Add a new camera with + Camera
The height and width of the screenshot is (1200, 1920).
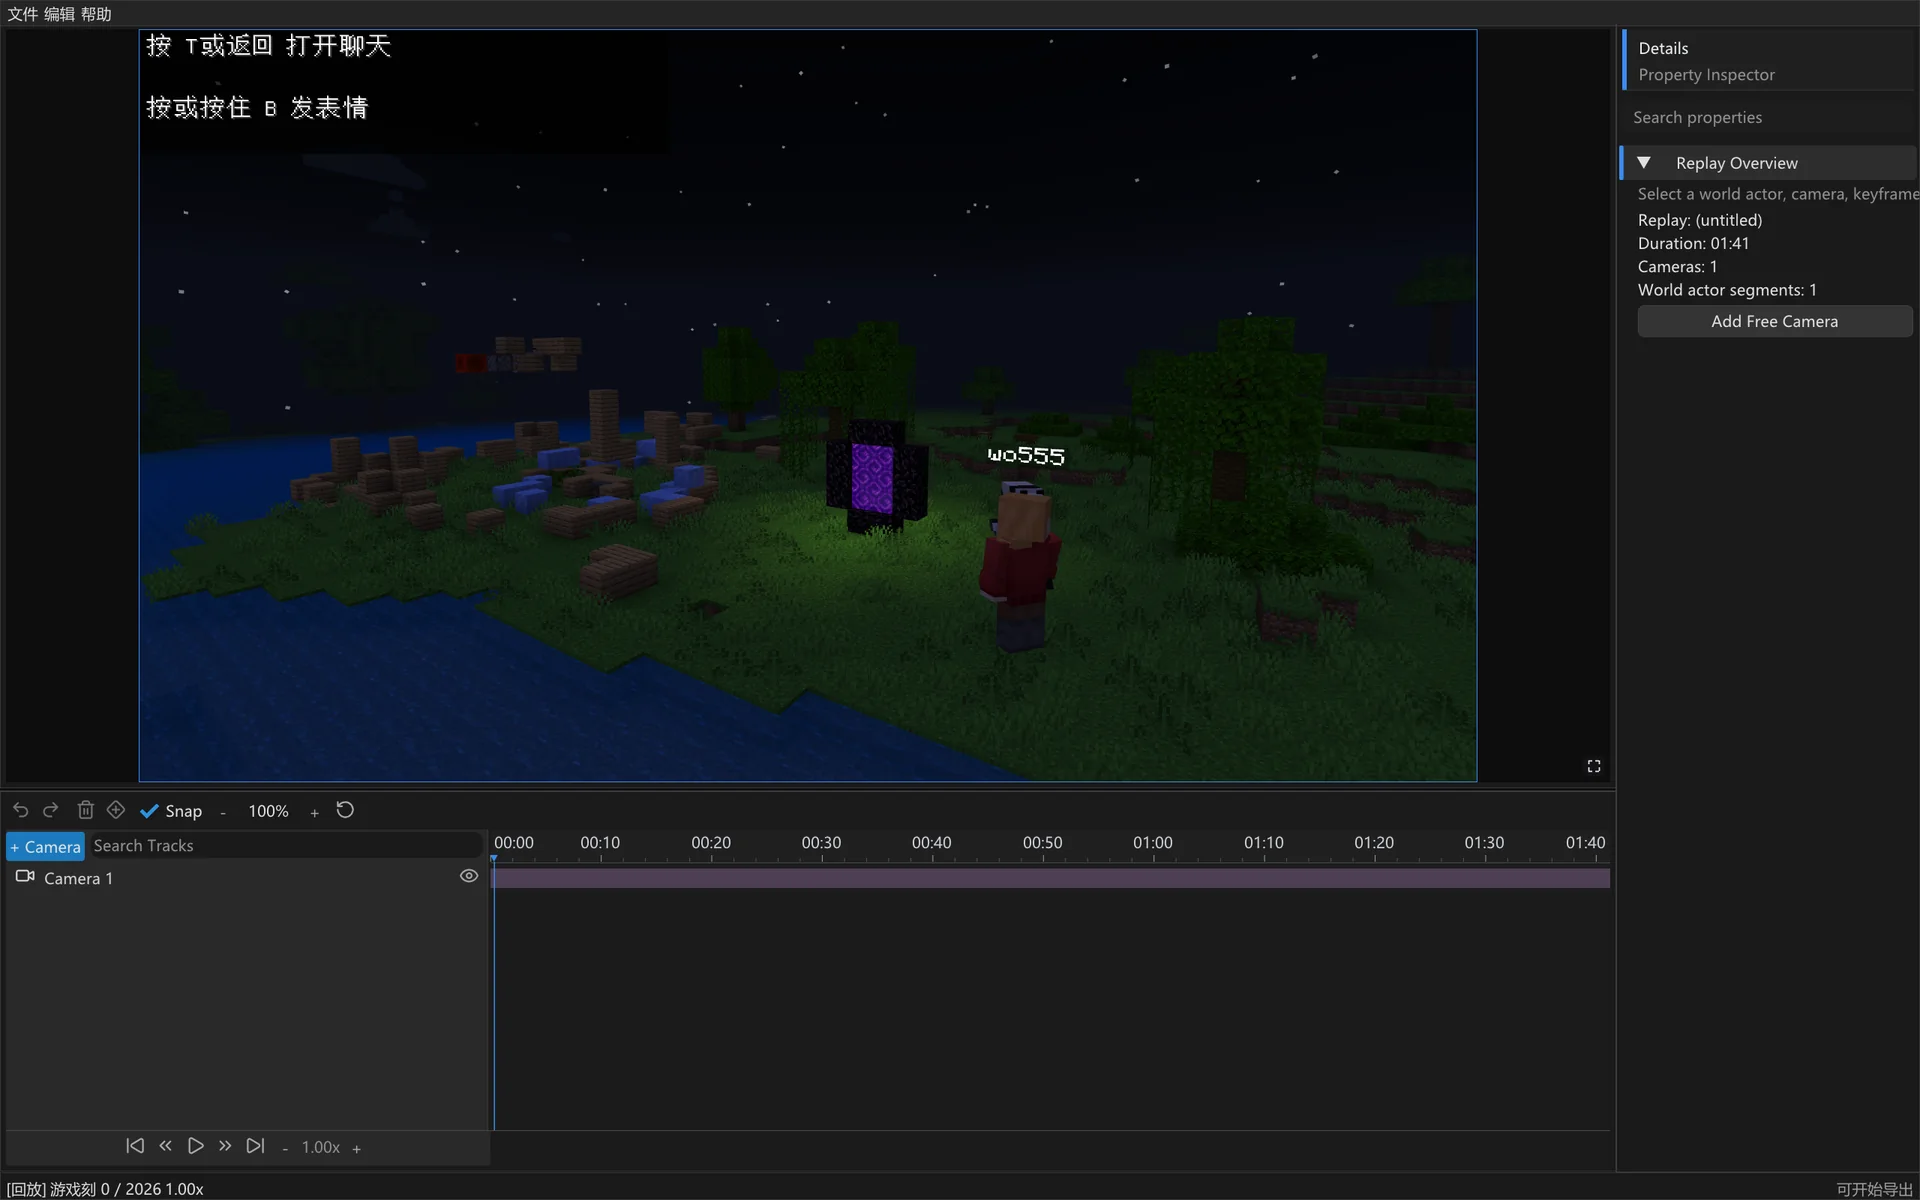pyautogui.click(x=46, y=847)
